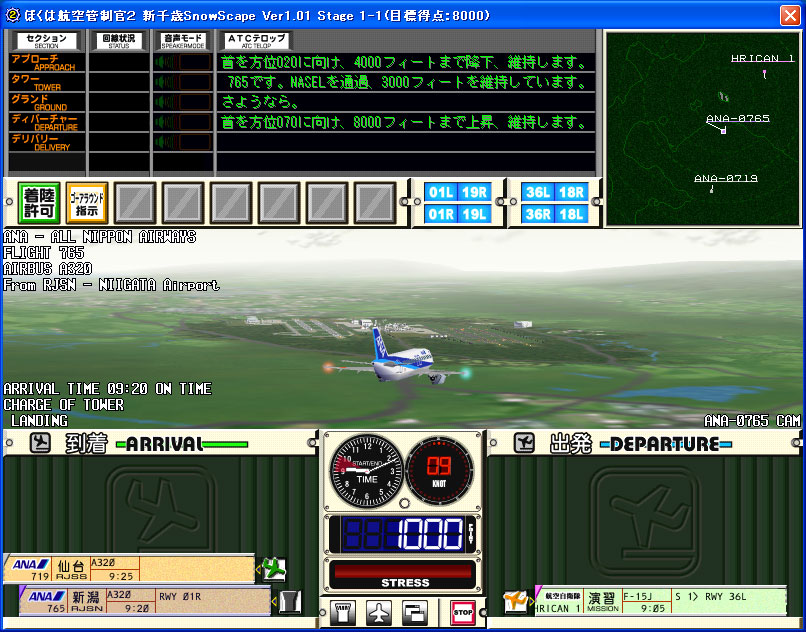This screenshot has width=806, height=632.
Task: Switch to the control tower view icon
Action: click(x=343, y=612)
